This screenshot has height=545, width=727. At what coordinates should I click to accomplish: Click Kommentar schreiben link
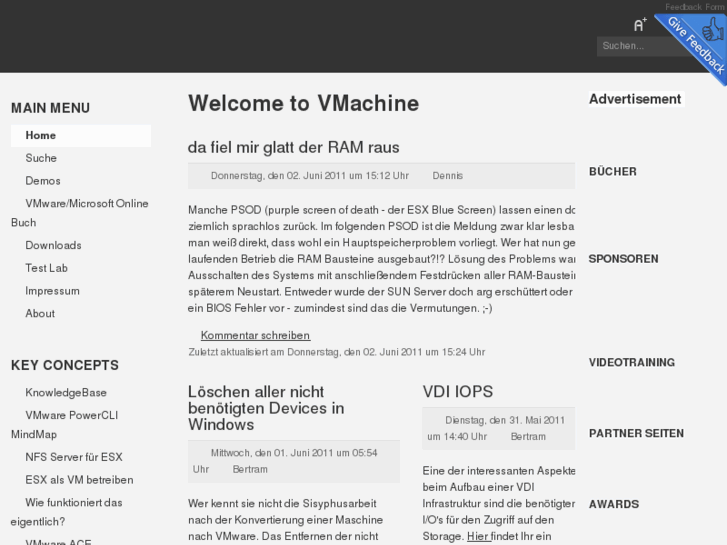pyautogui.click(x=255, y=335)
